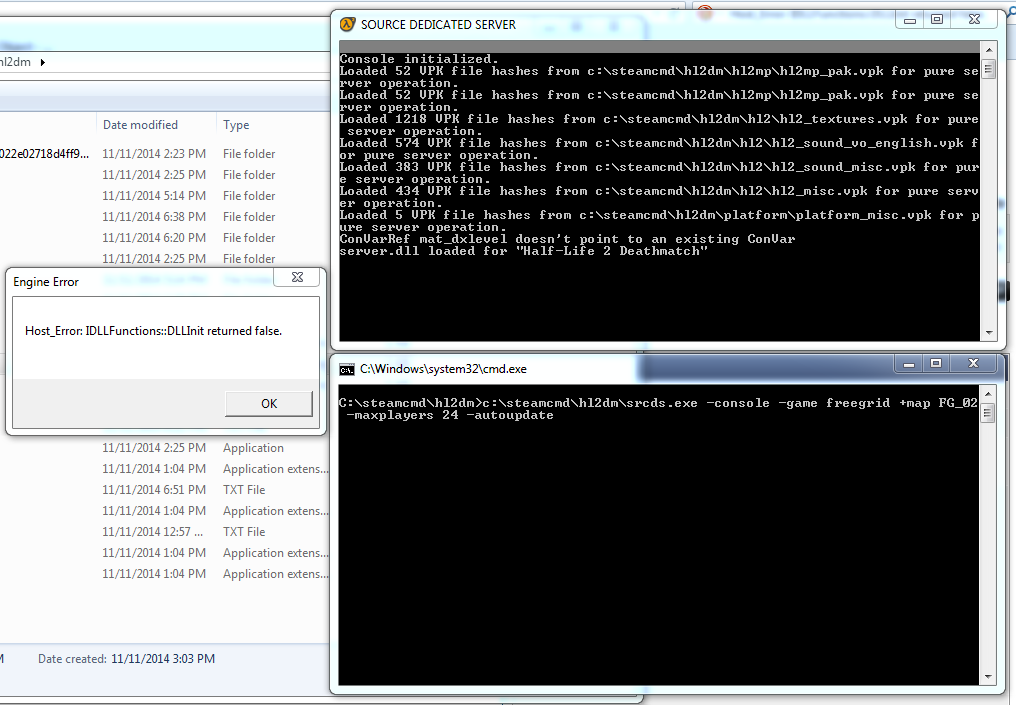Click the 'ConVarRef mat_dxlevel' console line
The width and height of the screenshot is (1016, 705).
tap(567, 239)
